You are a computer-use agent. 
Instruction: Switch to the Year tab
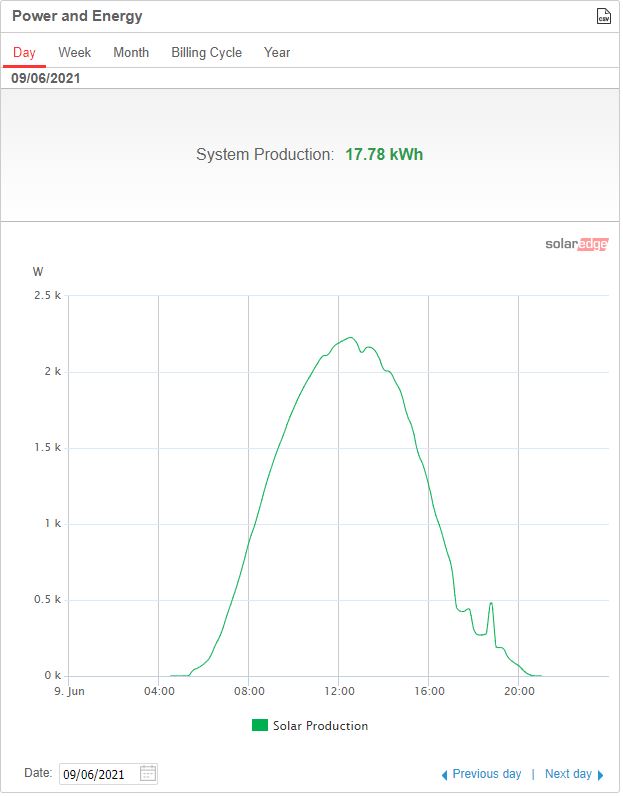coord(278,52)
